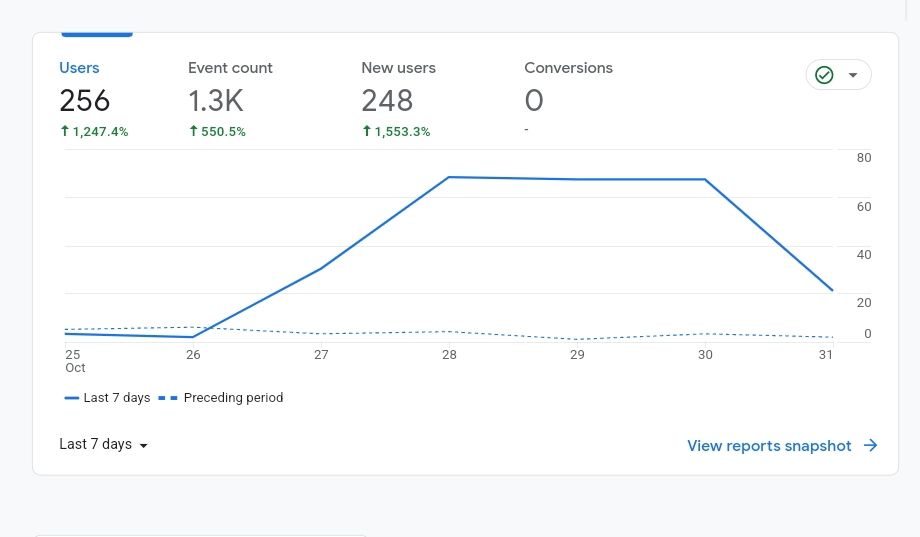
Task: Click the green up arrow beside 1,553.3%
Action: point(367,131)
